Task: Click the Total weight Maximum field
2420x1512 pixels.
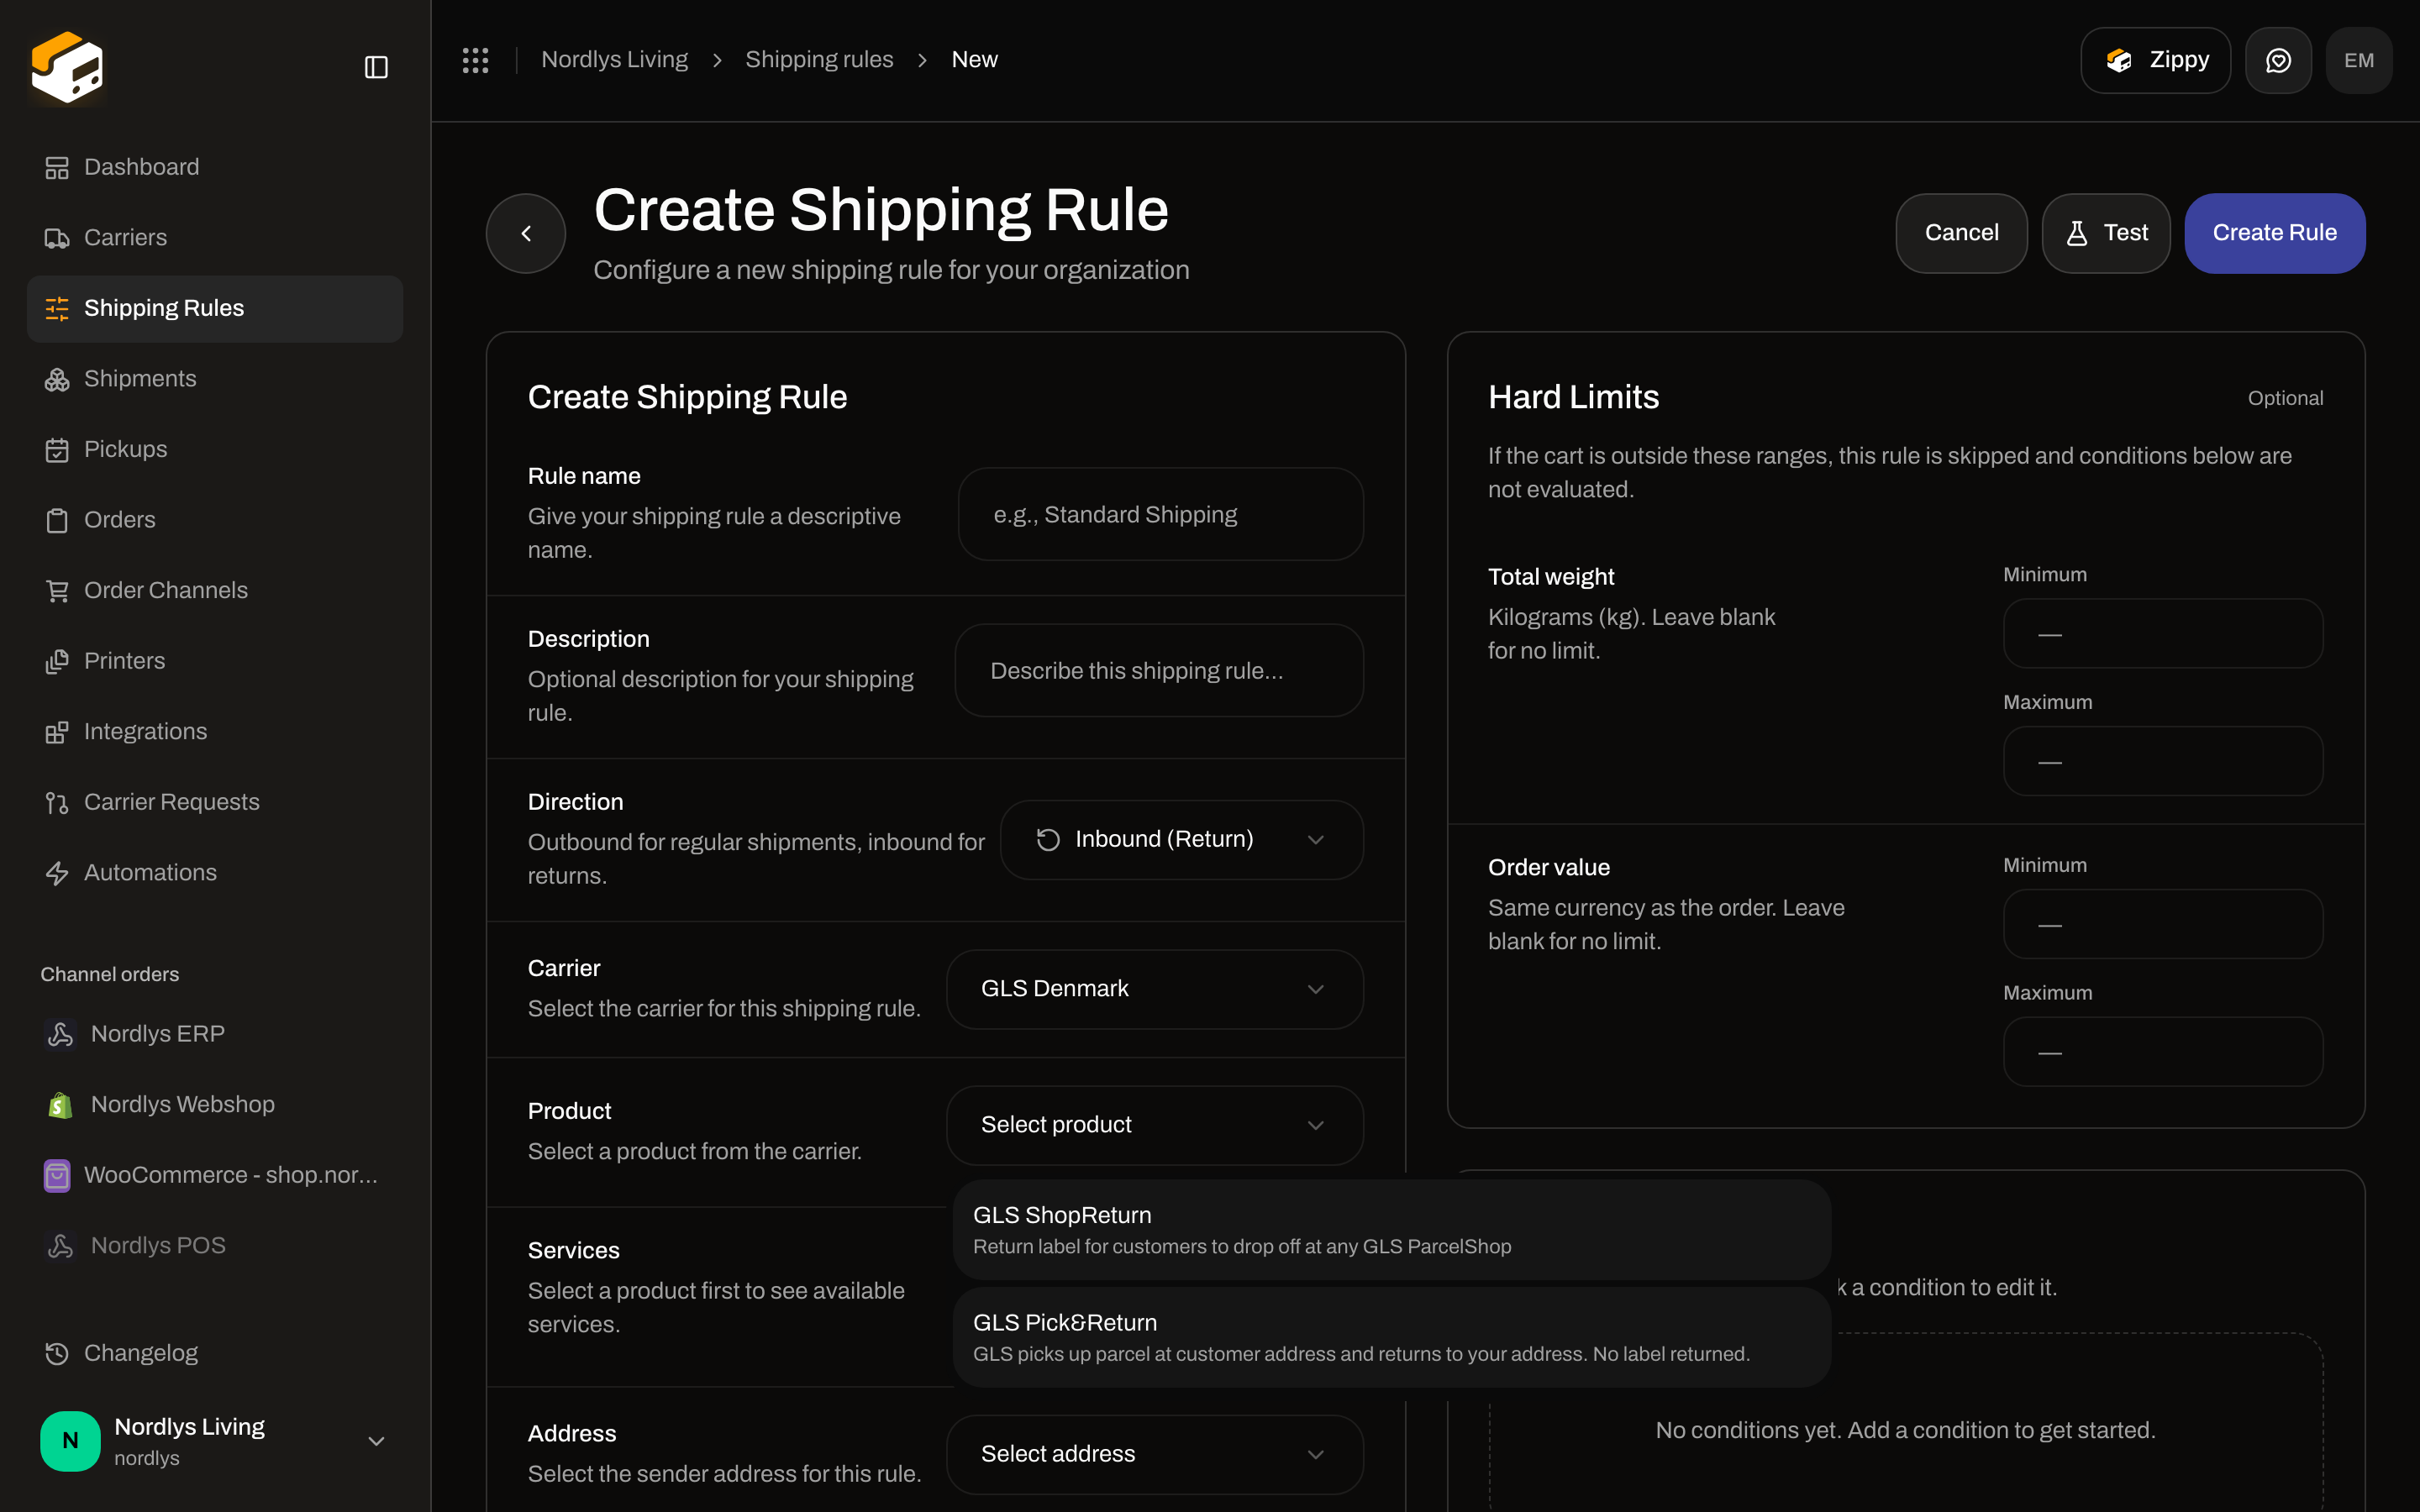Action: pyautogui.click(x=2163, y=762)
